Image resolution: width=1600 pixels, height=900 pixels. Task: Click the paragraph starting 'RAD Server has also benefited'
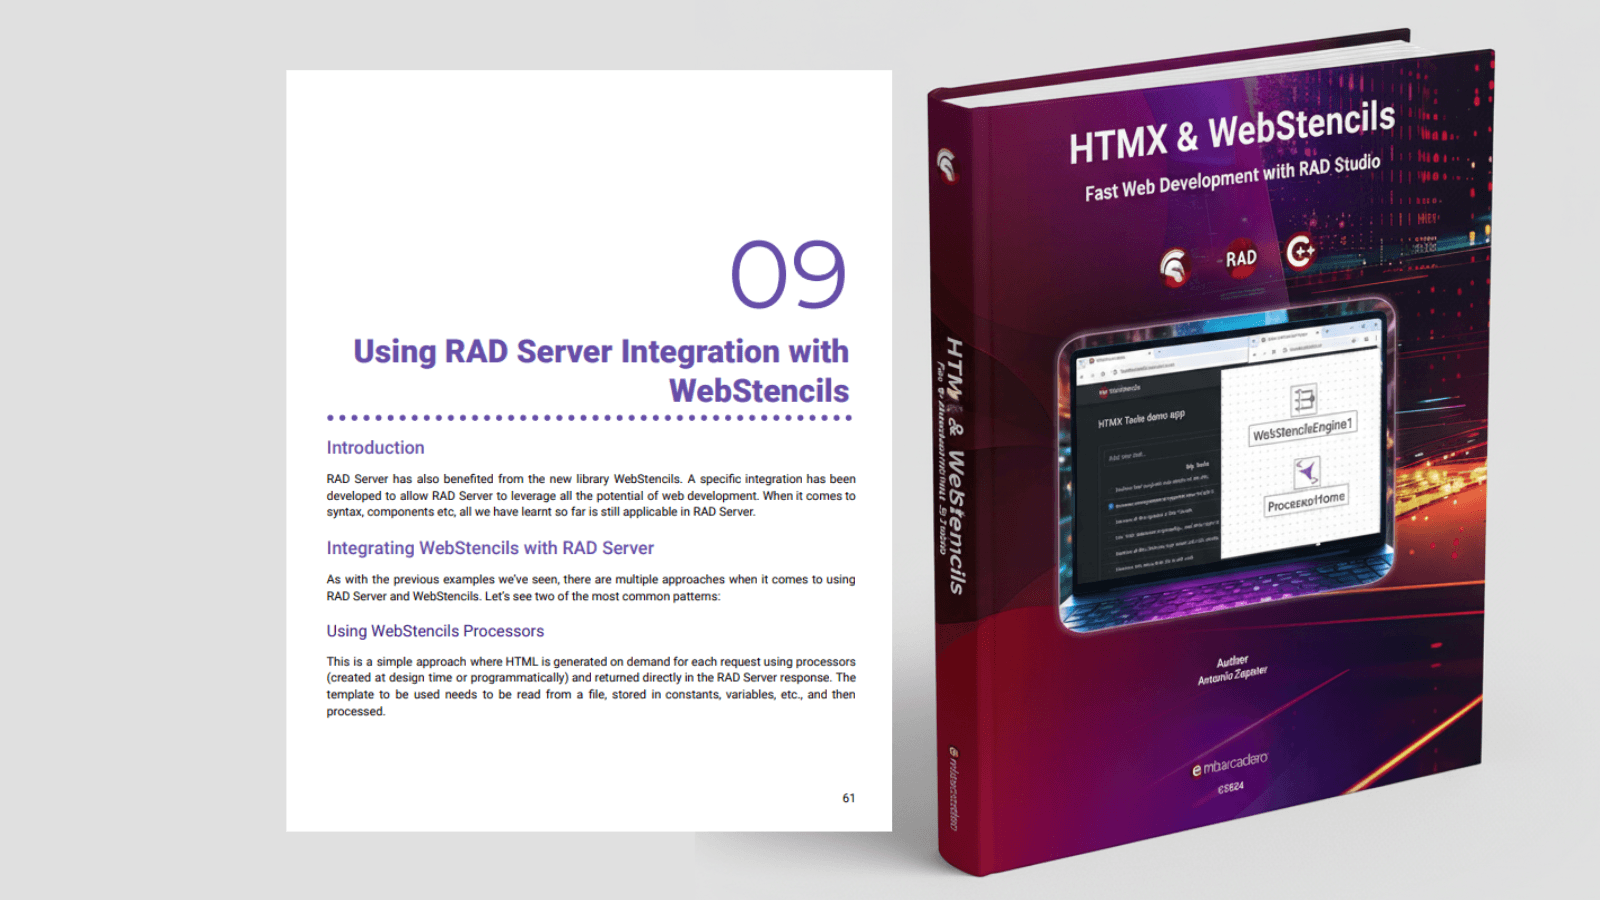pos(591,495)
